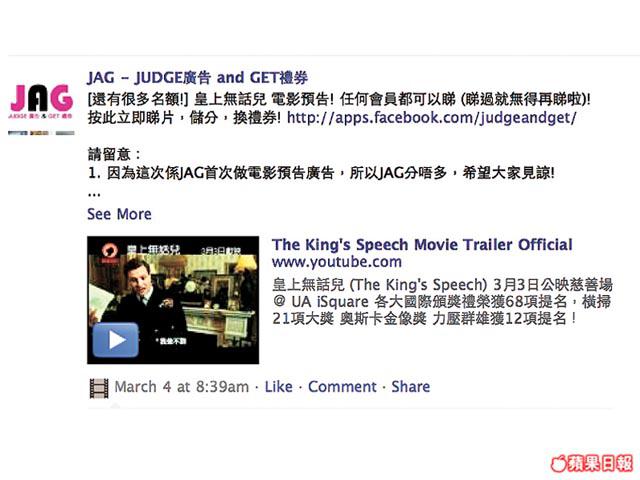Click the pink JAG logo avatar

[41, 100]
